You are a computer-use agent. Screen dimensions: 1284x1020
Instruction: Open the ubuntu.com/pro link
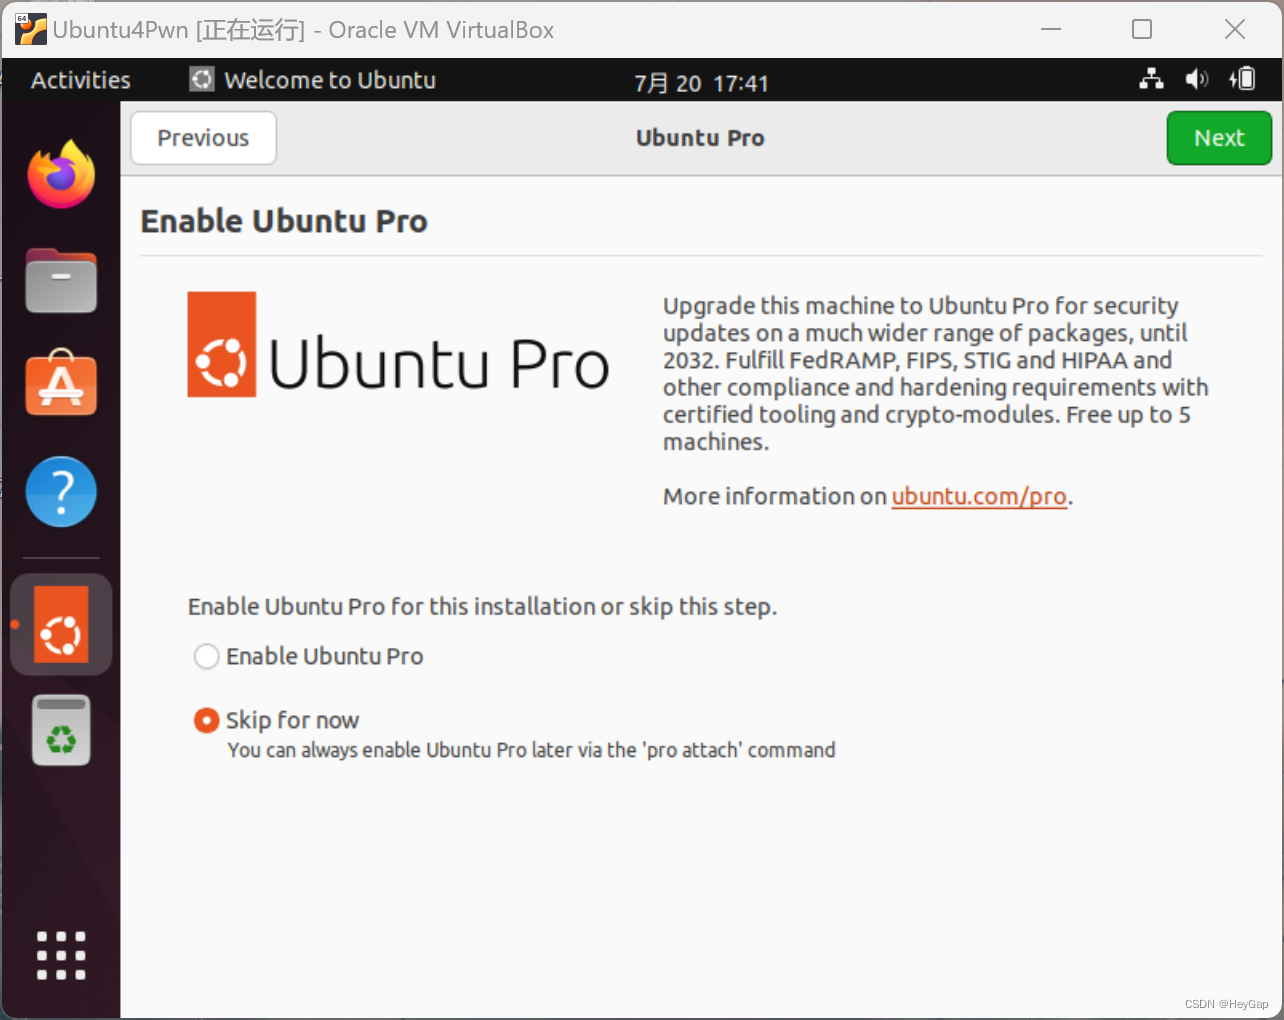(978, 496)
